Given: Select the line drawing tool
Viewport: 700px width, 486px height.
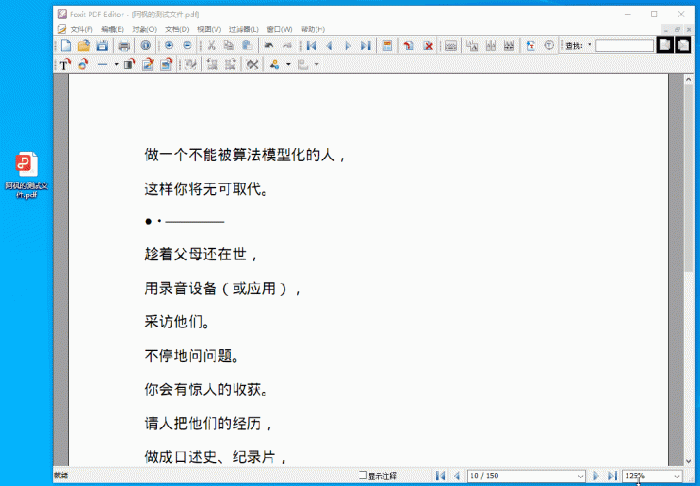Looking at the screenshot, I should [x=103, y=65].
